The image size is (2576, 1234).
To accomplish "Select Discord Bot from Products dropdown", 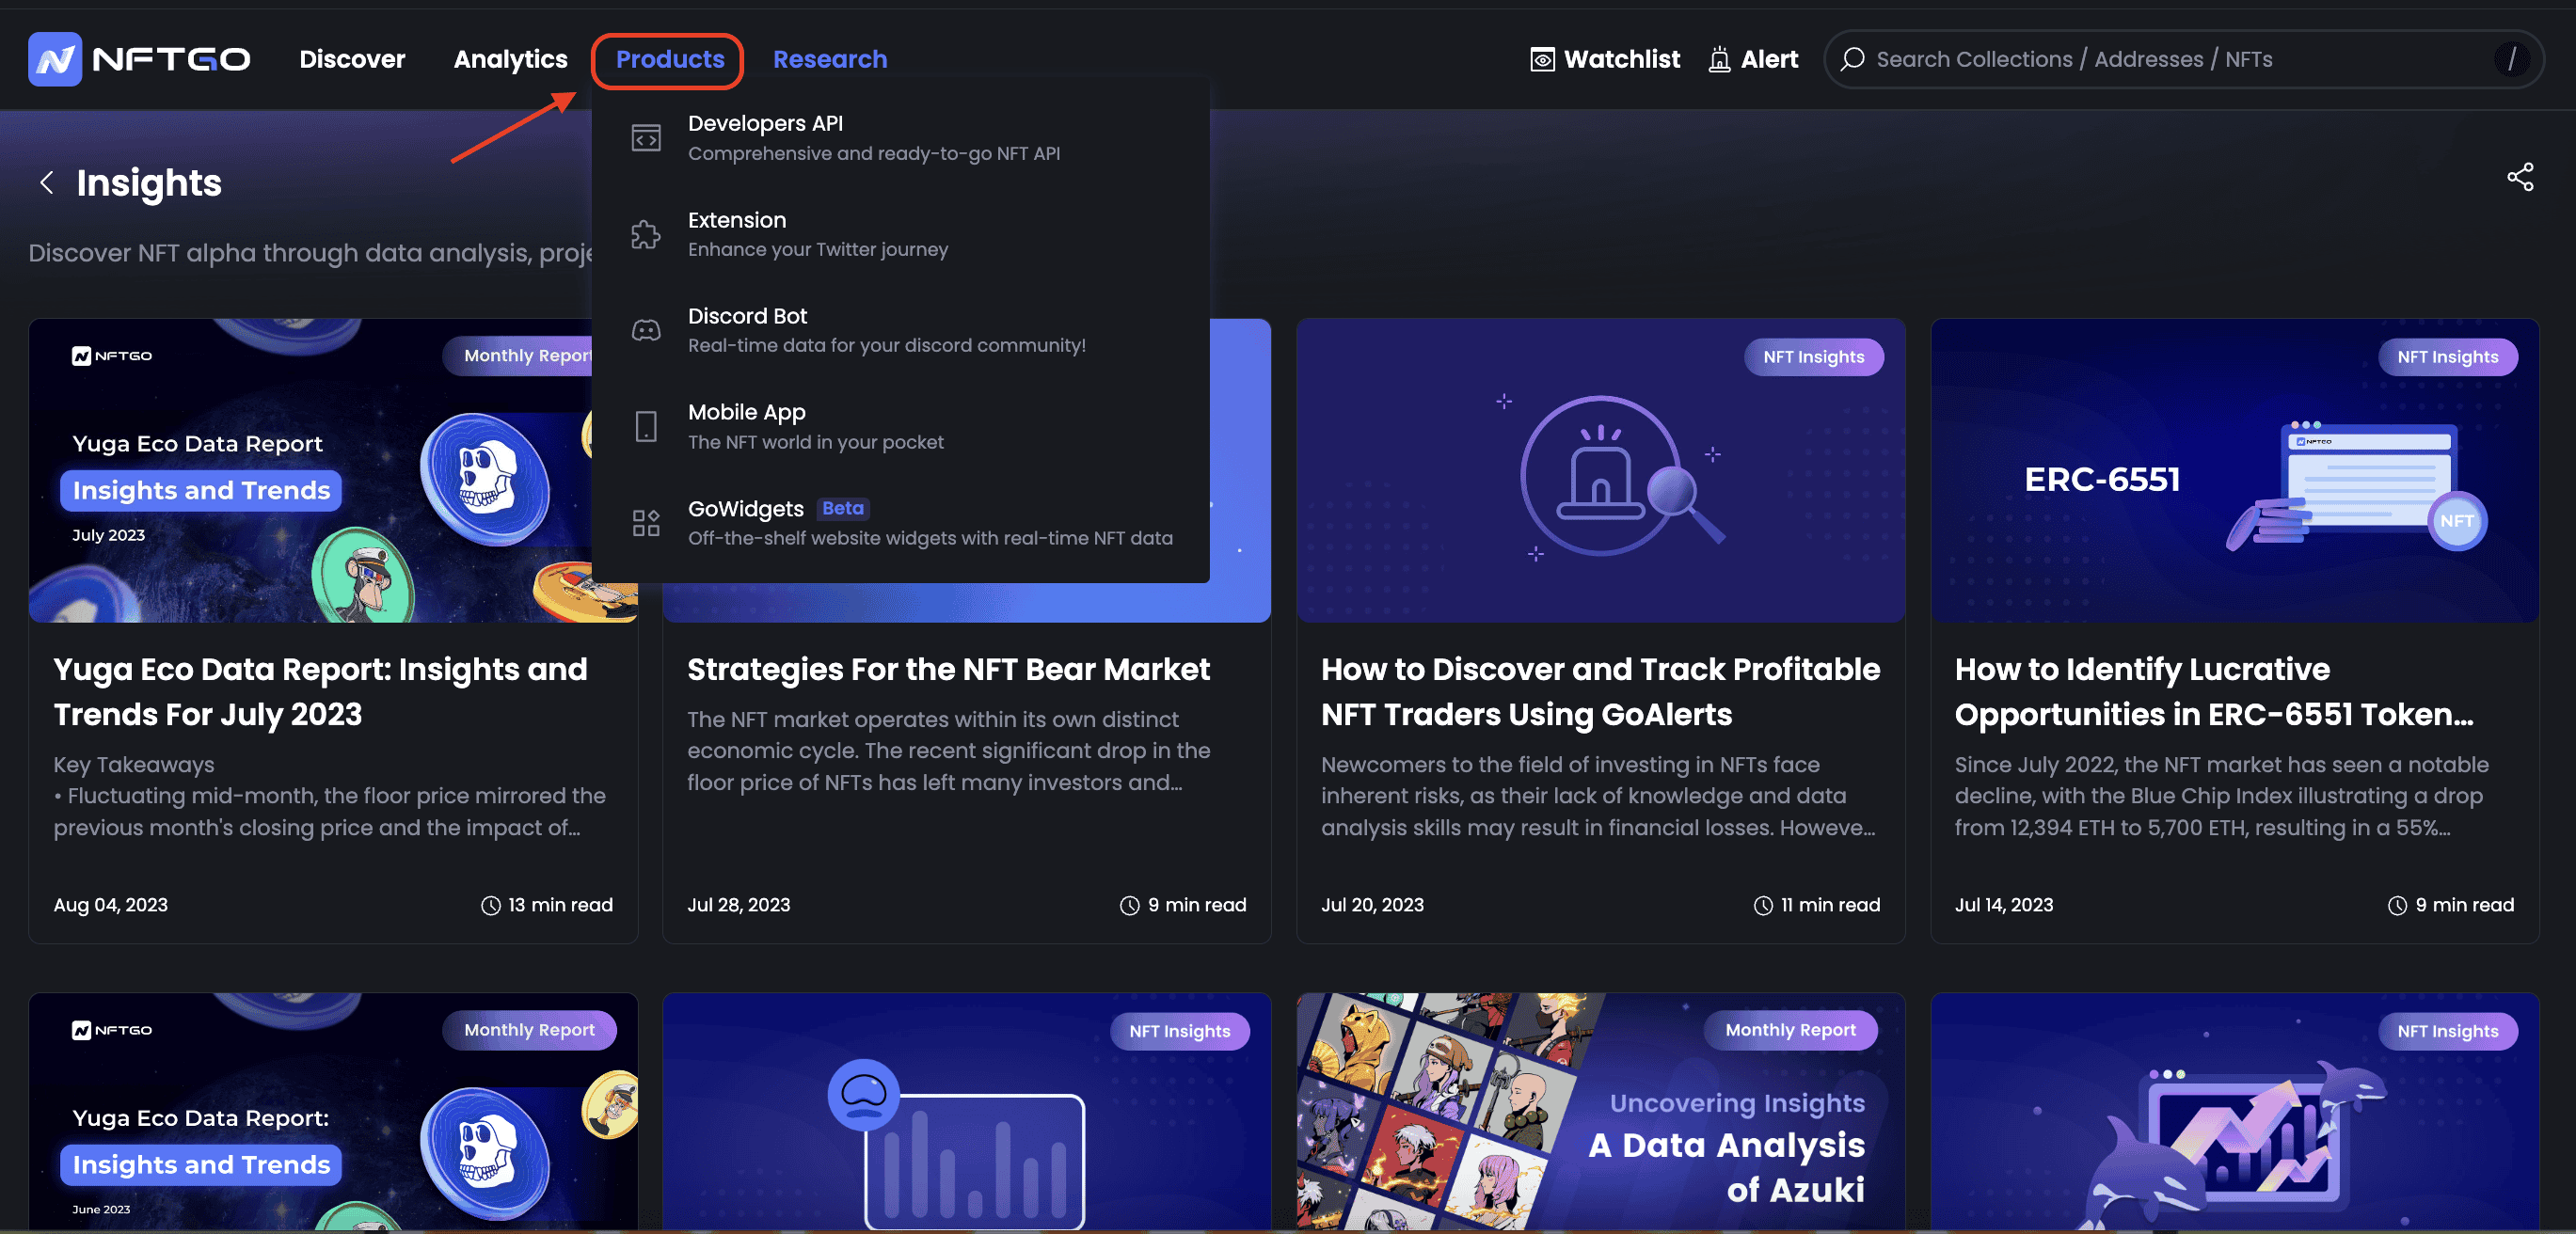I will [900, 330].
